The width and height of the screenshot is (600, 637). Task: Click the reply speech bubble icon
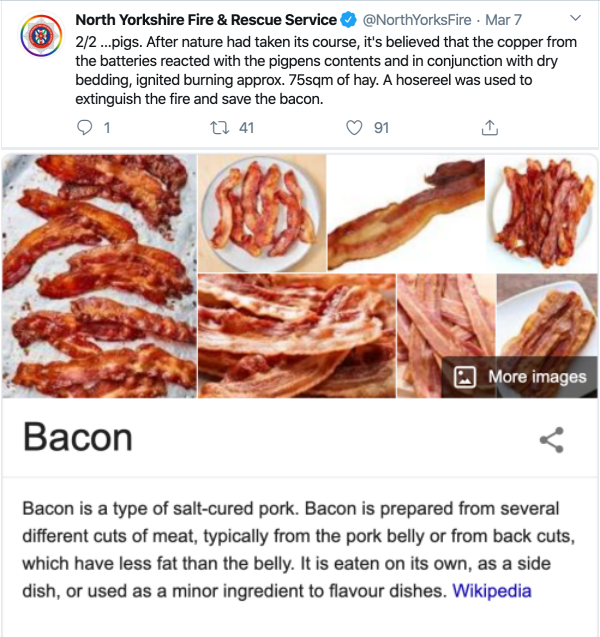pos(84,128)
